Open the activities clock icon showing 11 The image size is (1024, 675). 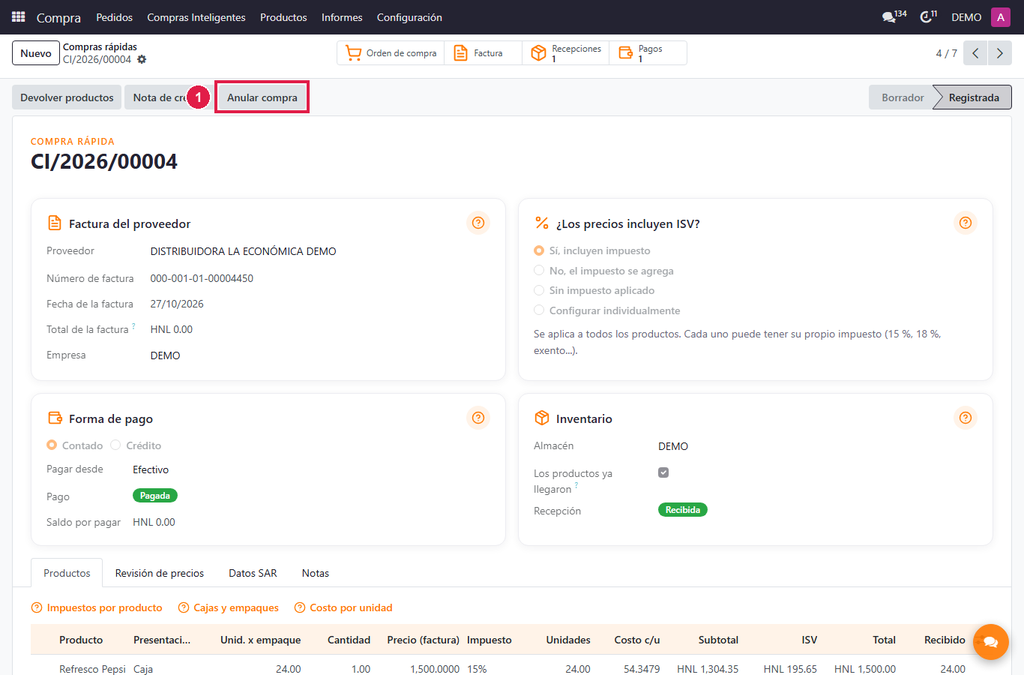click(x=929, y=17)
